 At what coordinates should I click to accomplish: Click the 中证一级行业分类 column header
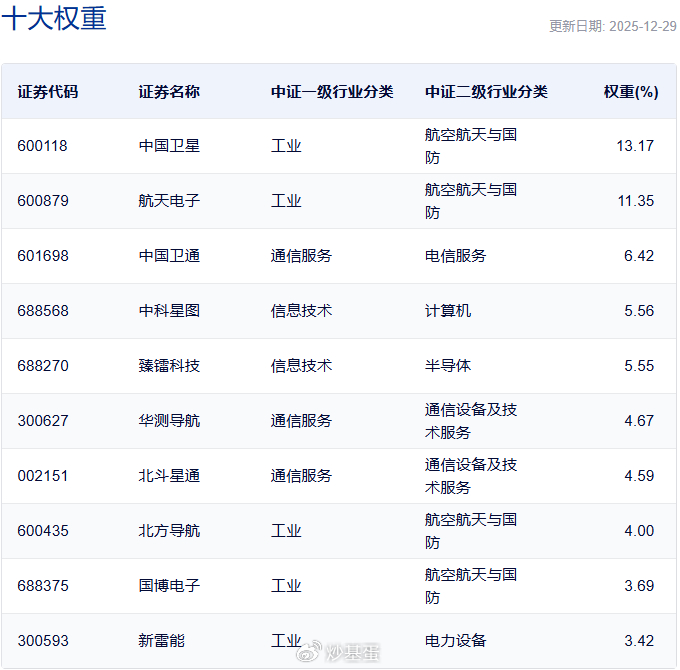click(332, 92)
